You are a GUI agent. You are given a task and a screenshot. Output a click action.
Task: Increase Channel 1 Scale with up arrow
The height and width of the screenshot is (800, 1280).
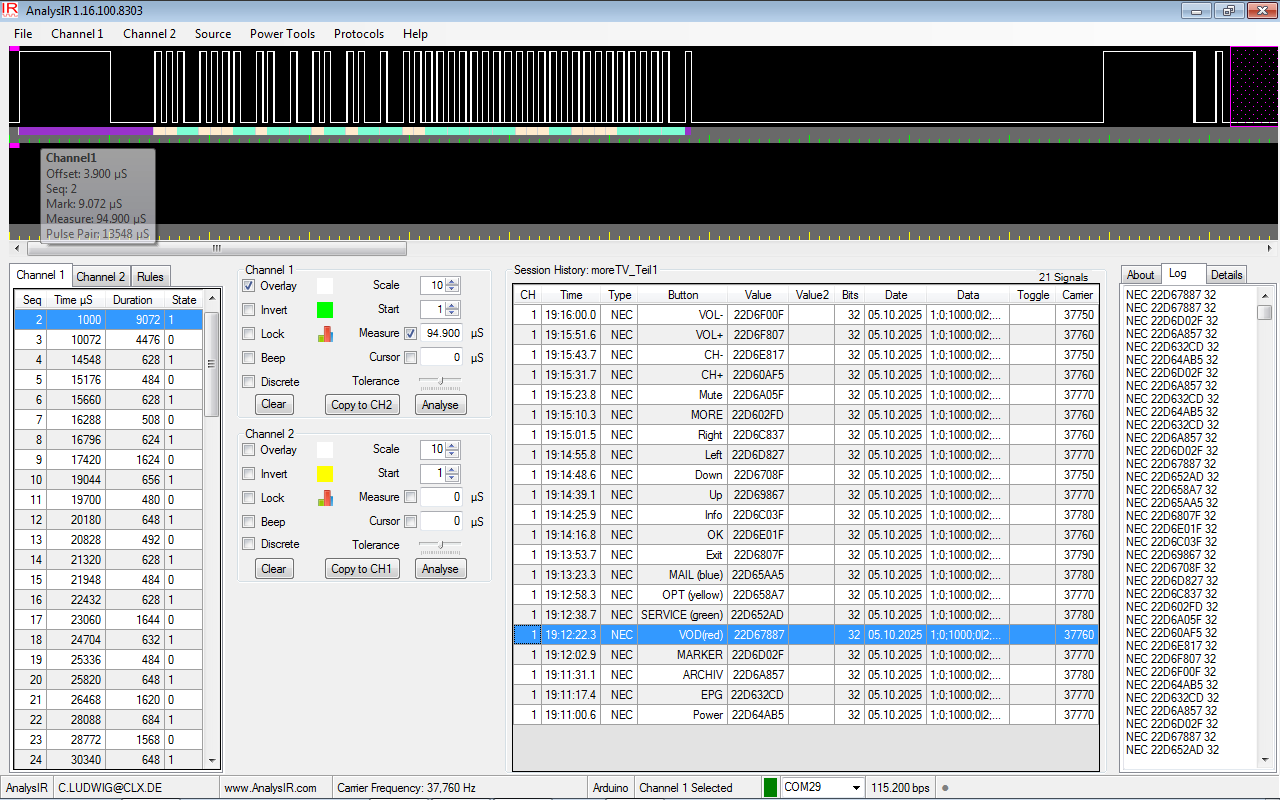pos(453,281)
